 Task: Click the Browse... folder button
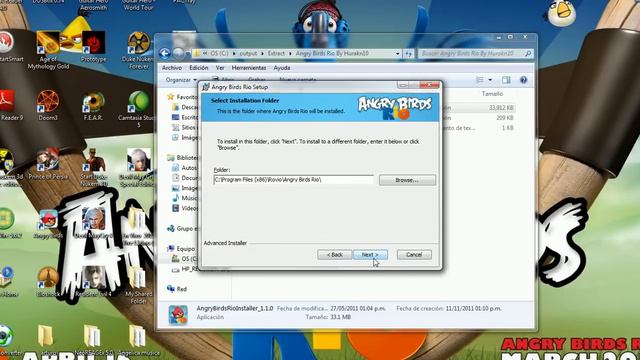click(407, 180)
